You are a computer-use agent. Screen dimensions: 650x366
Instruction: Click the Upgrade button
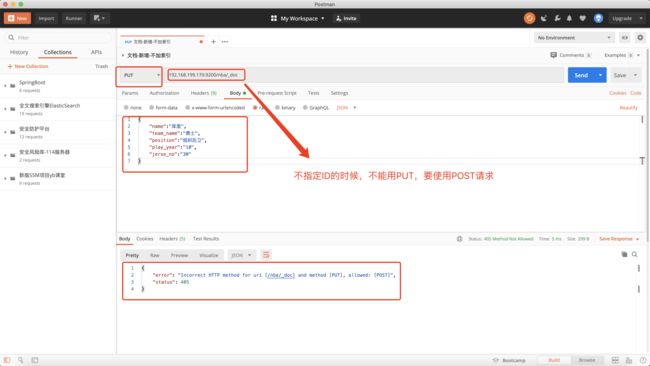coord(622,18)
